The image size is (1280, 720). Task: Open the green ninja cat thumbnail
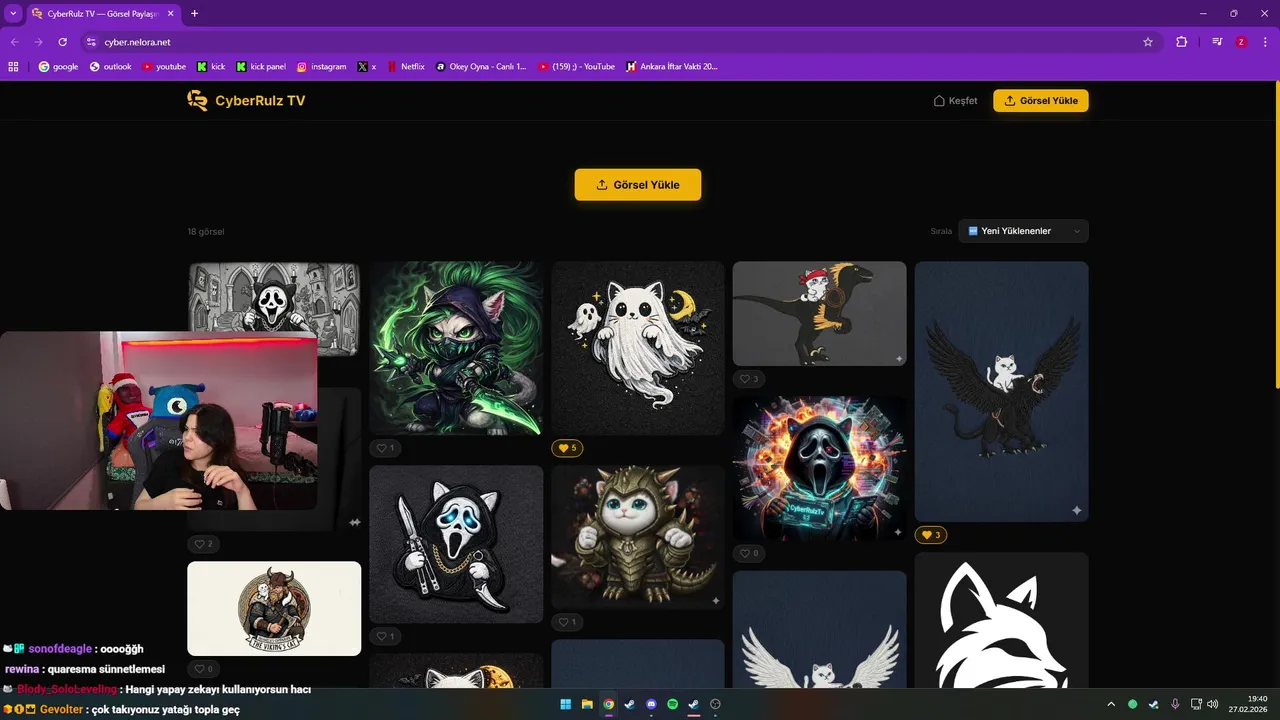456,348
